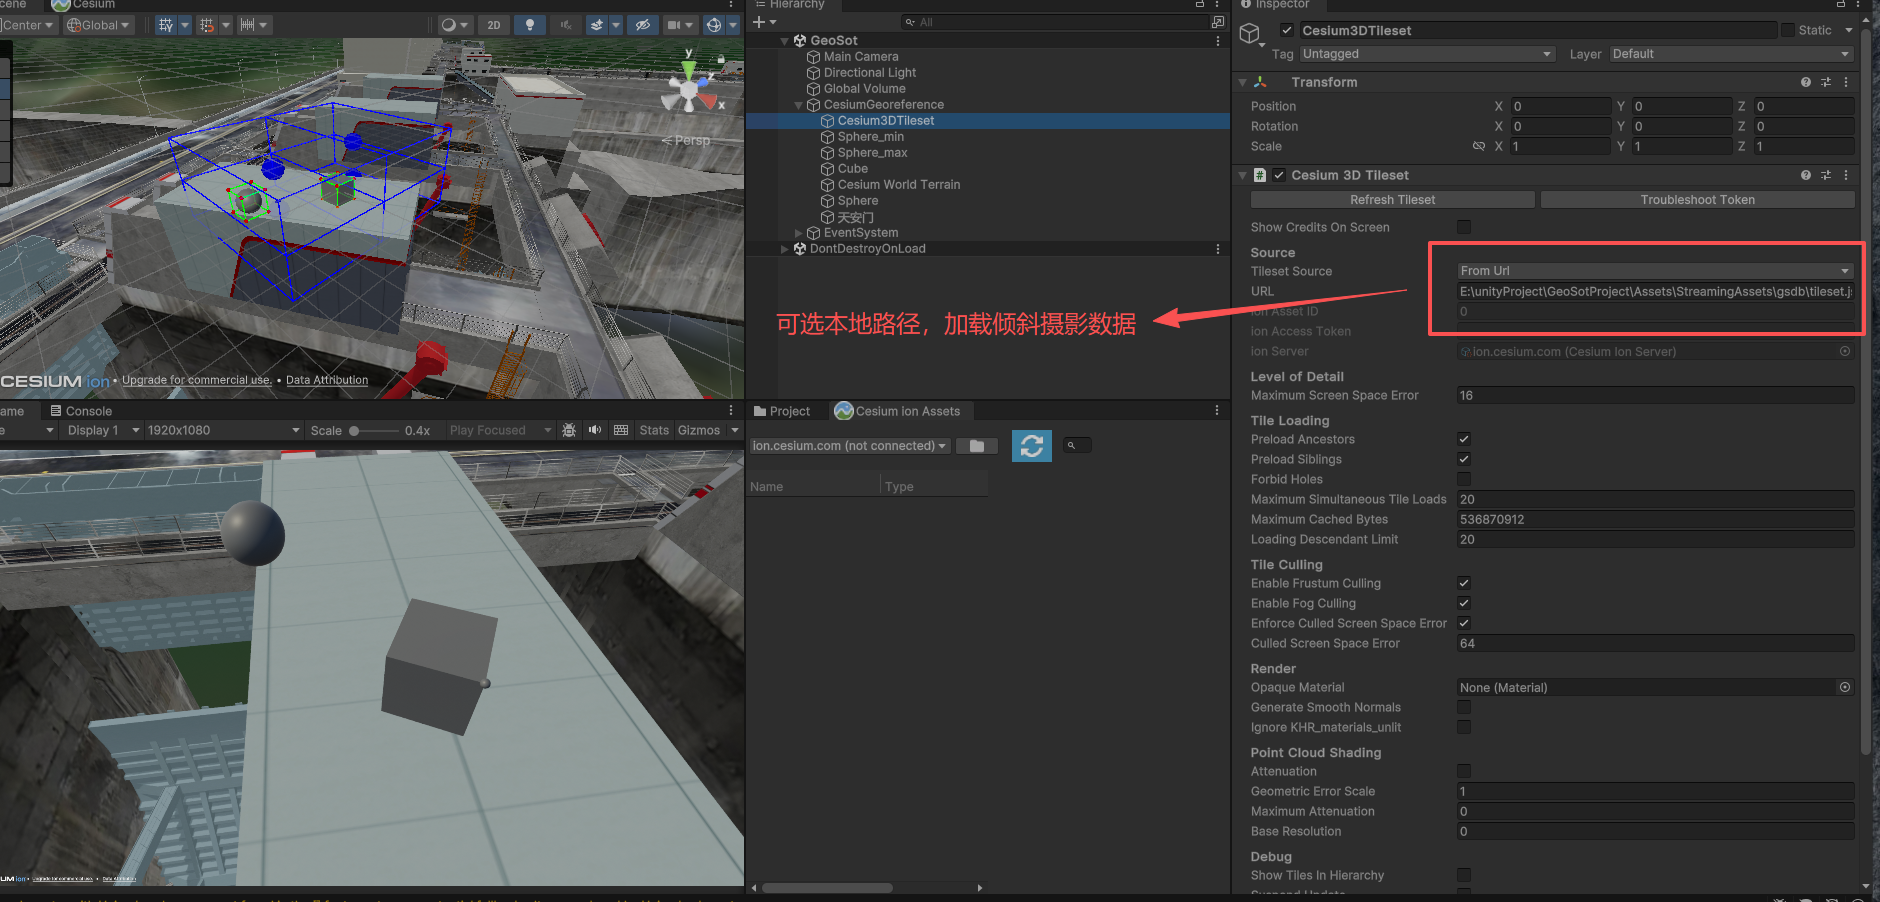This screenshot has height=902, width=1880.
Task: Open Cesium 3D Tileset help icon
Action: click(x=1806, y=175)
